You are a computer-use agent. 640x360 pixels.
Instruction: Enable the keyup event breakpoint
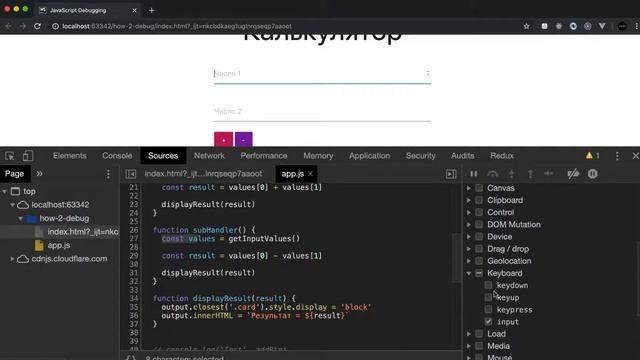tap(488, 298)
